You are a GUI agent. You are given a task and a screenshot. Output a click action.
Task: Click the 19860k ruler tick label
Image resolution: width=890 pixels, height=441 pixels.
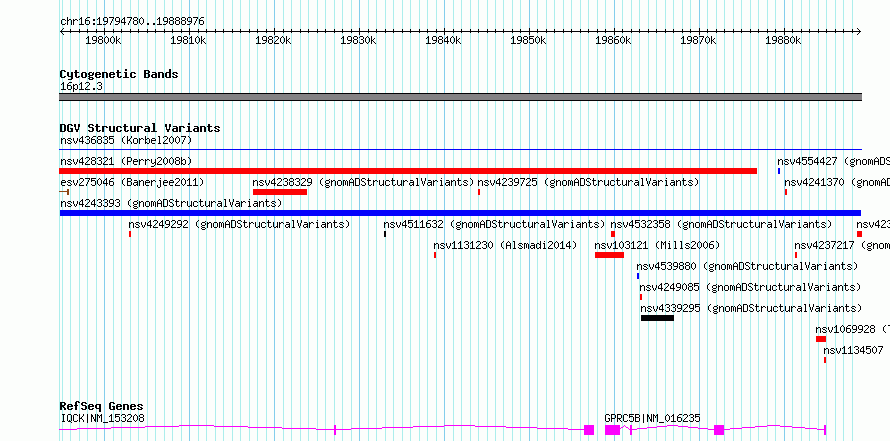(614, 41)
